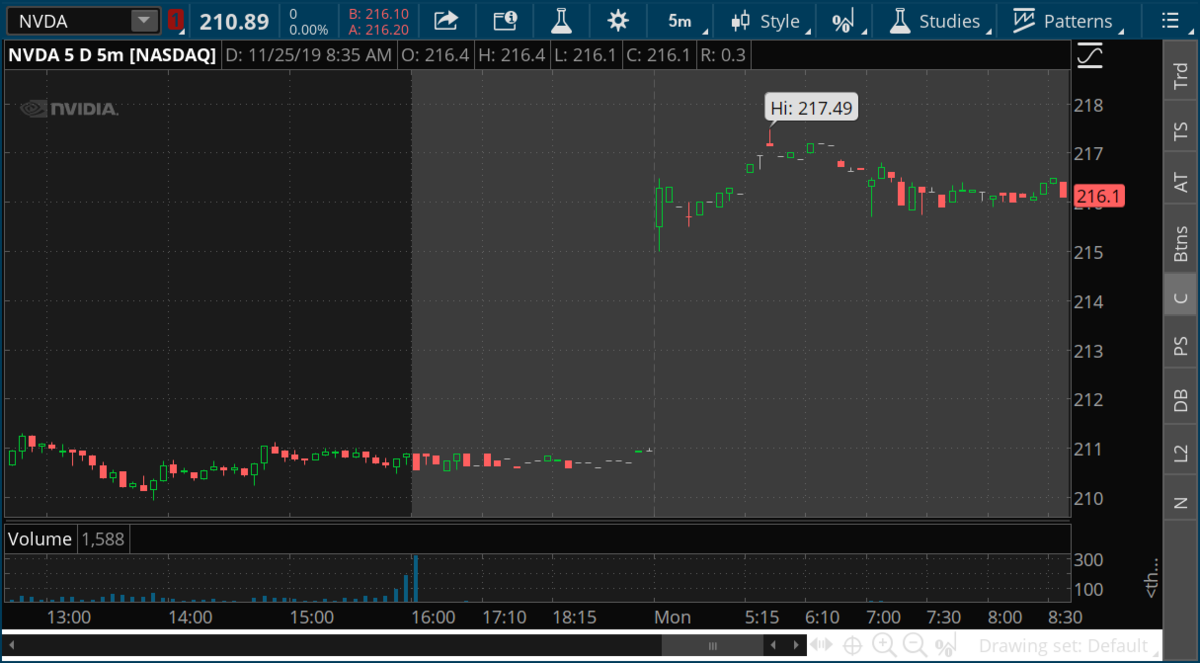
Task: Click the 0.00% change value in the toolbar
Action: tap(308, 30)
